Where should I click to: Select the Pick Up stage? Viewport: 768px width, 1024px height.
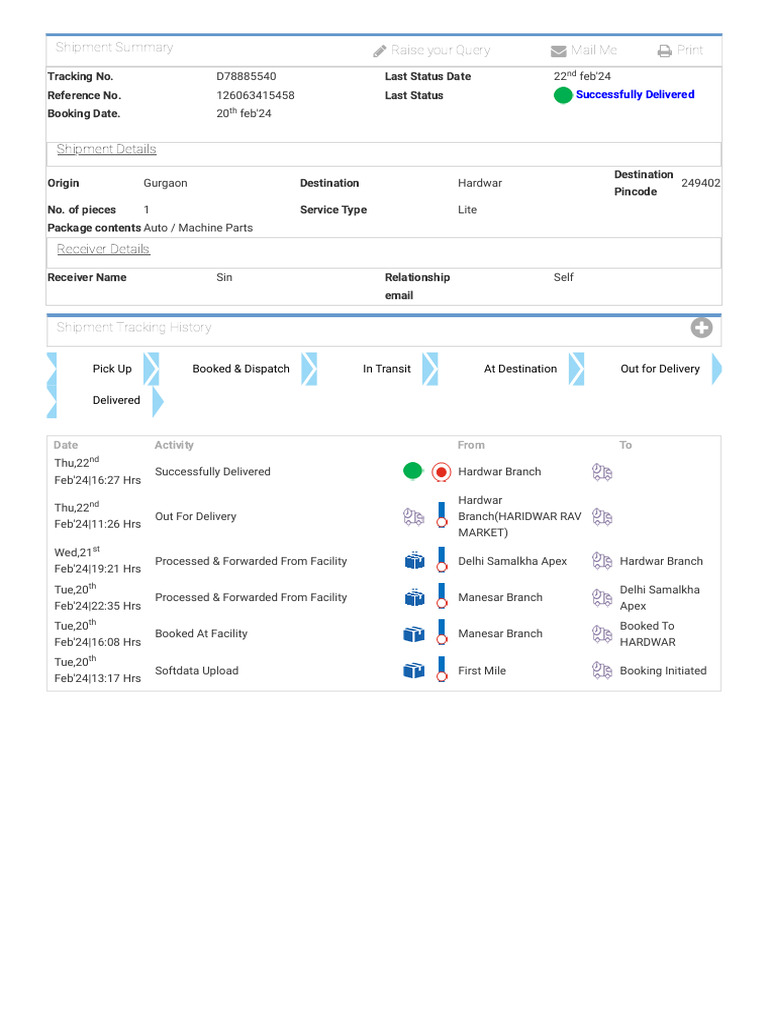click(x=112, y=369)
